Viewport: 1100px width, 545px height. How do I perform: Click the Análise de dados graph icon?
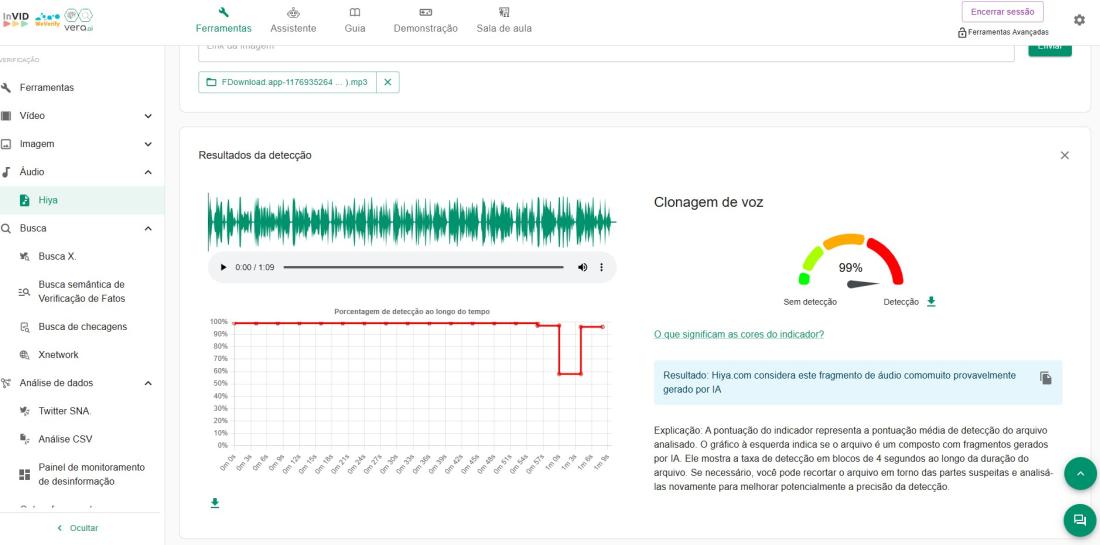point(6,383)
